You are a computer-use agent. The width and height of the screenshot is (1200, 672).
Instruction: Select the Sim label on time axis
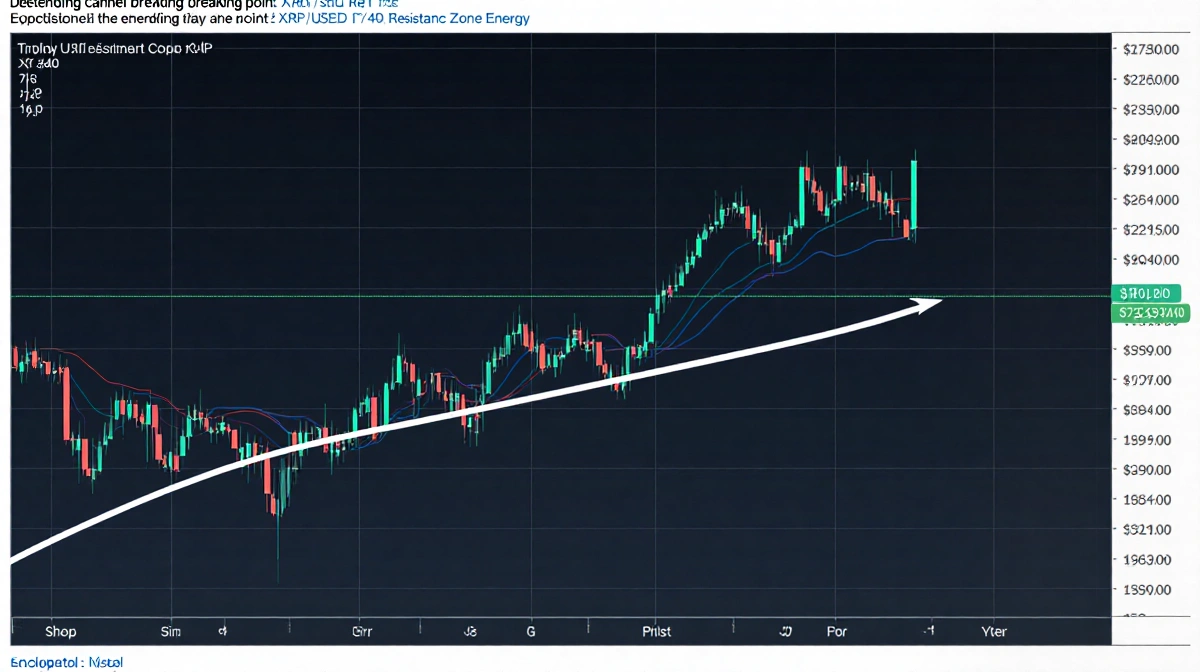tap(172, 631)
